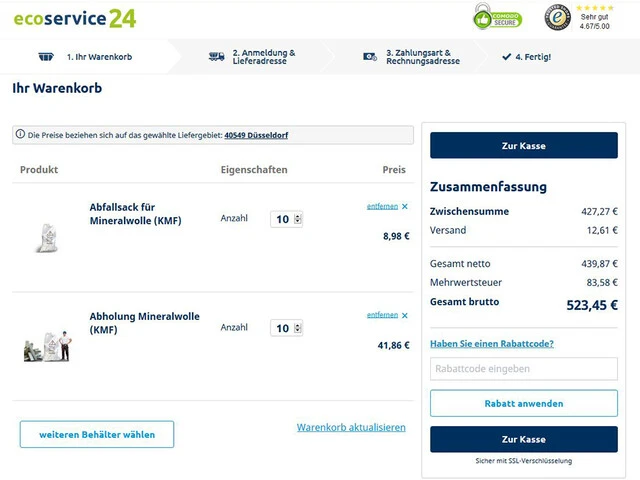Click Zwischensumme amount 427,27 €
Image resolution: width=640 pixels, height=480 pixels.
coord(599,211)
